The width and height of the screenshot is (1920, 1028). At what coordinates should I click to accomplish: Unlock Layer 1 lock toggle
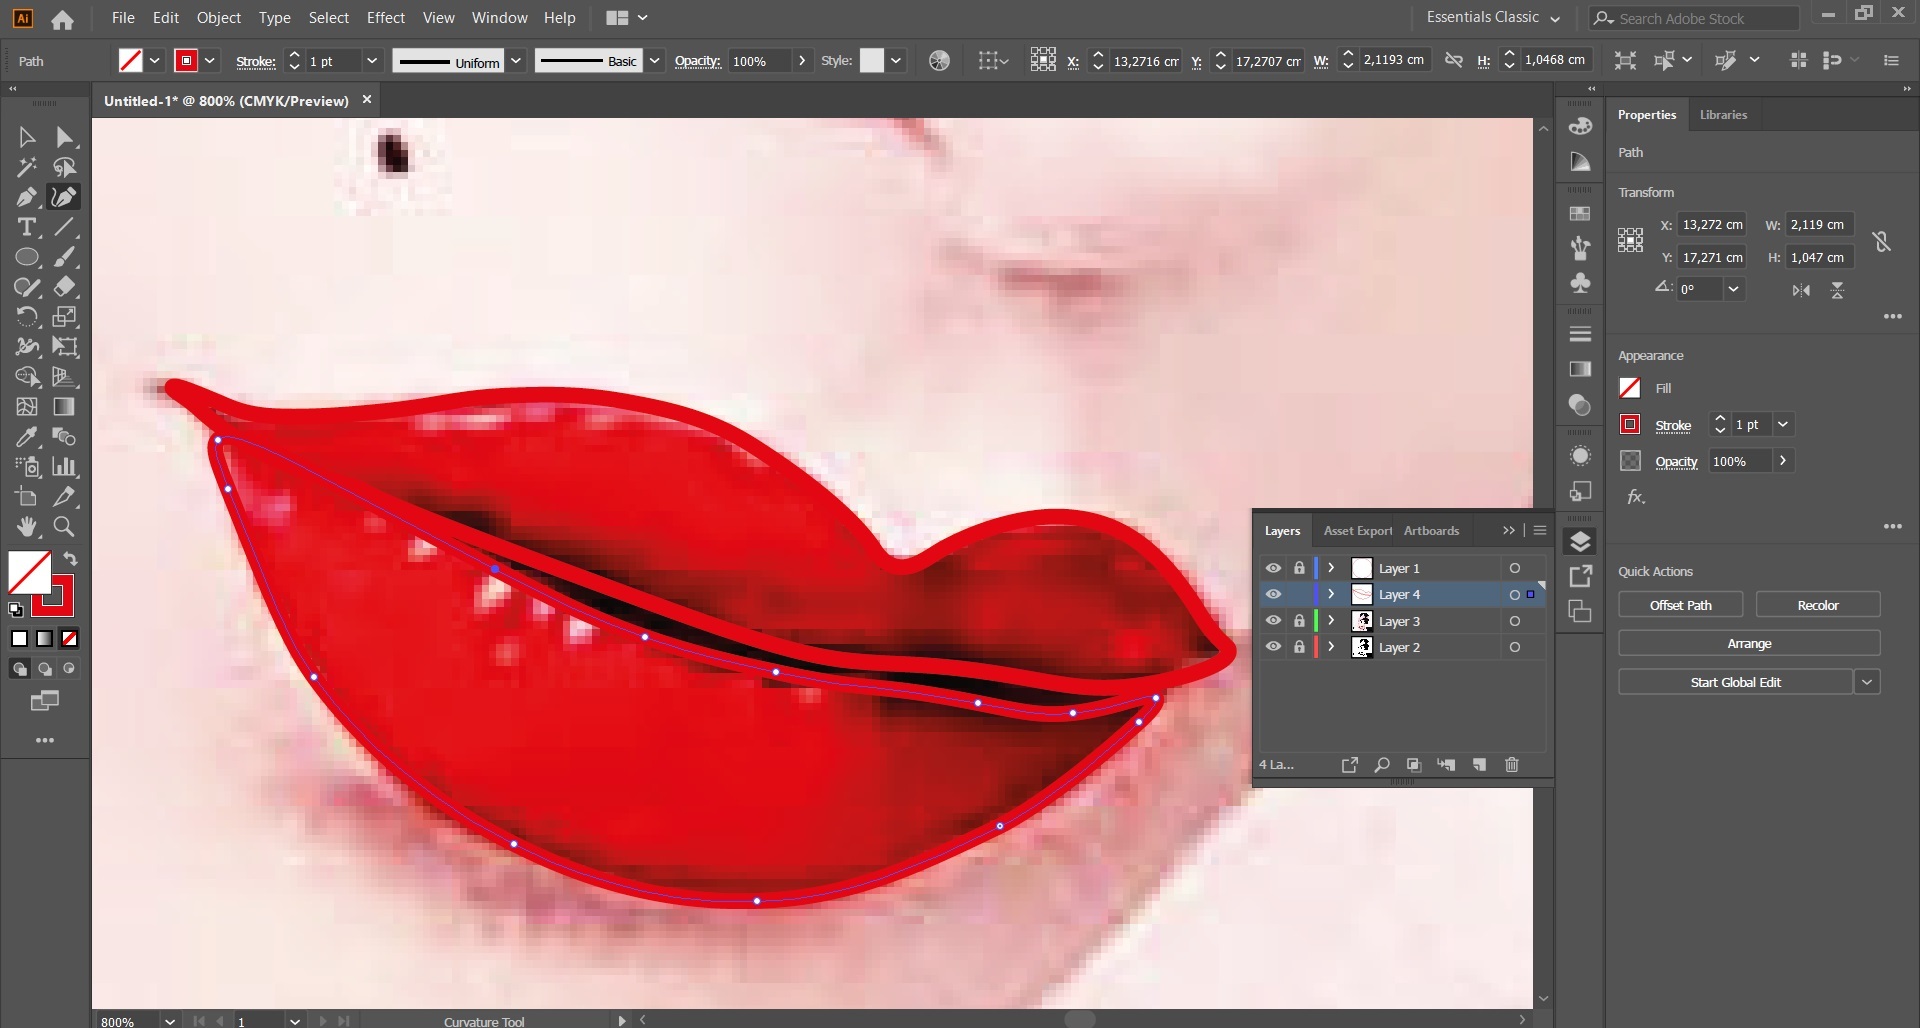pos(1299,568)
